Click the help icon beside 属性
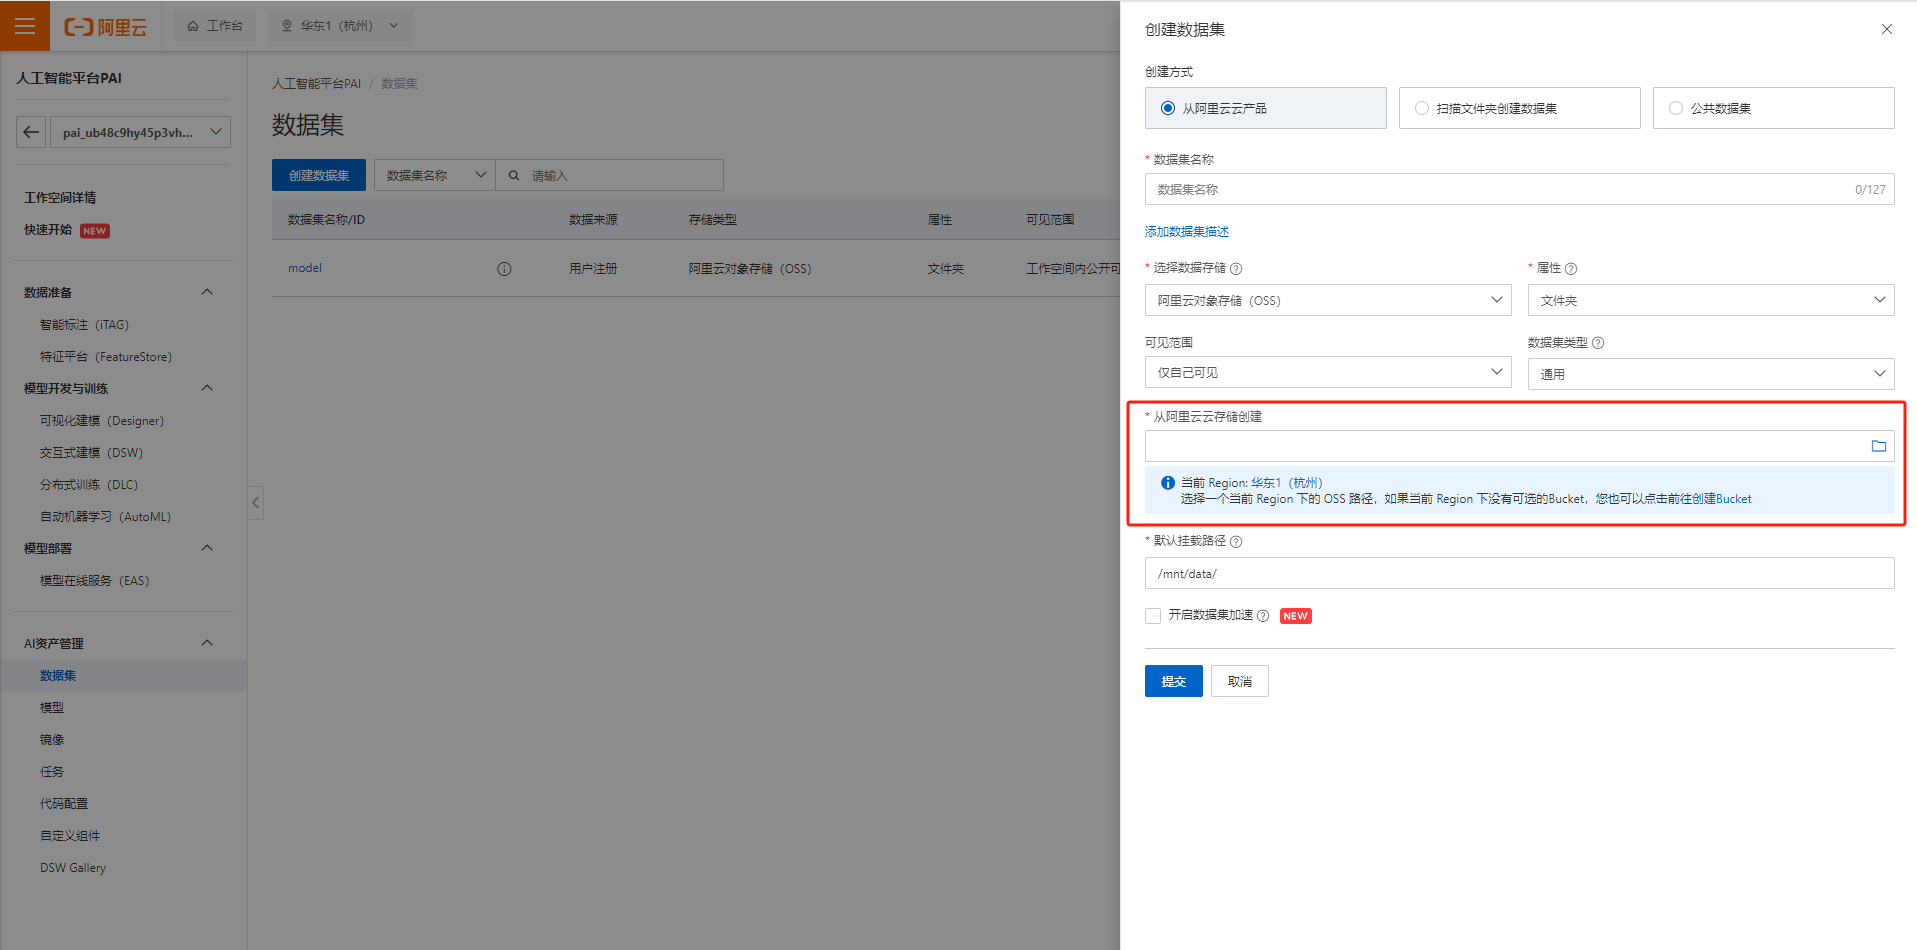This screenshot has width=1917, height=950. point(1571,268)
